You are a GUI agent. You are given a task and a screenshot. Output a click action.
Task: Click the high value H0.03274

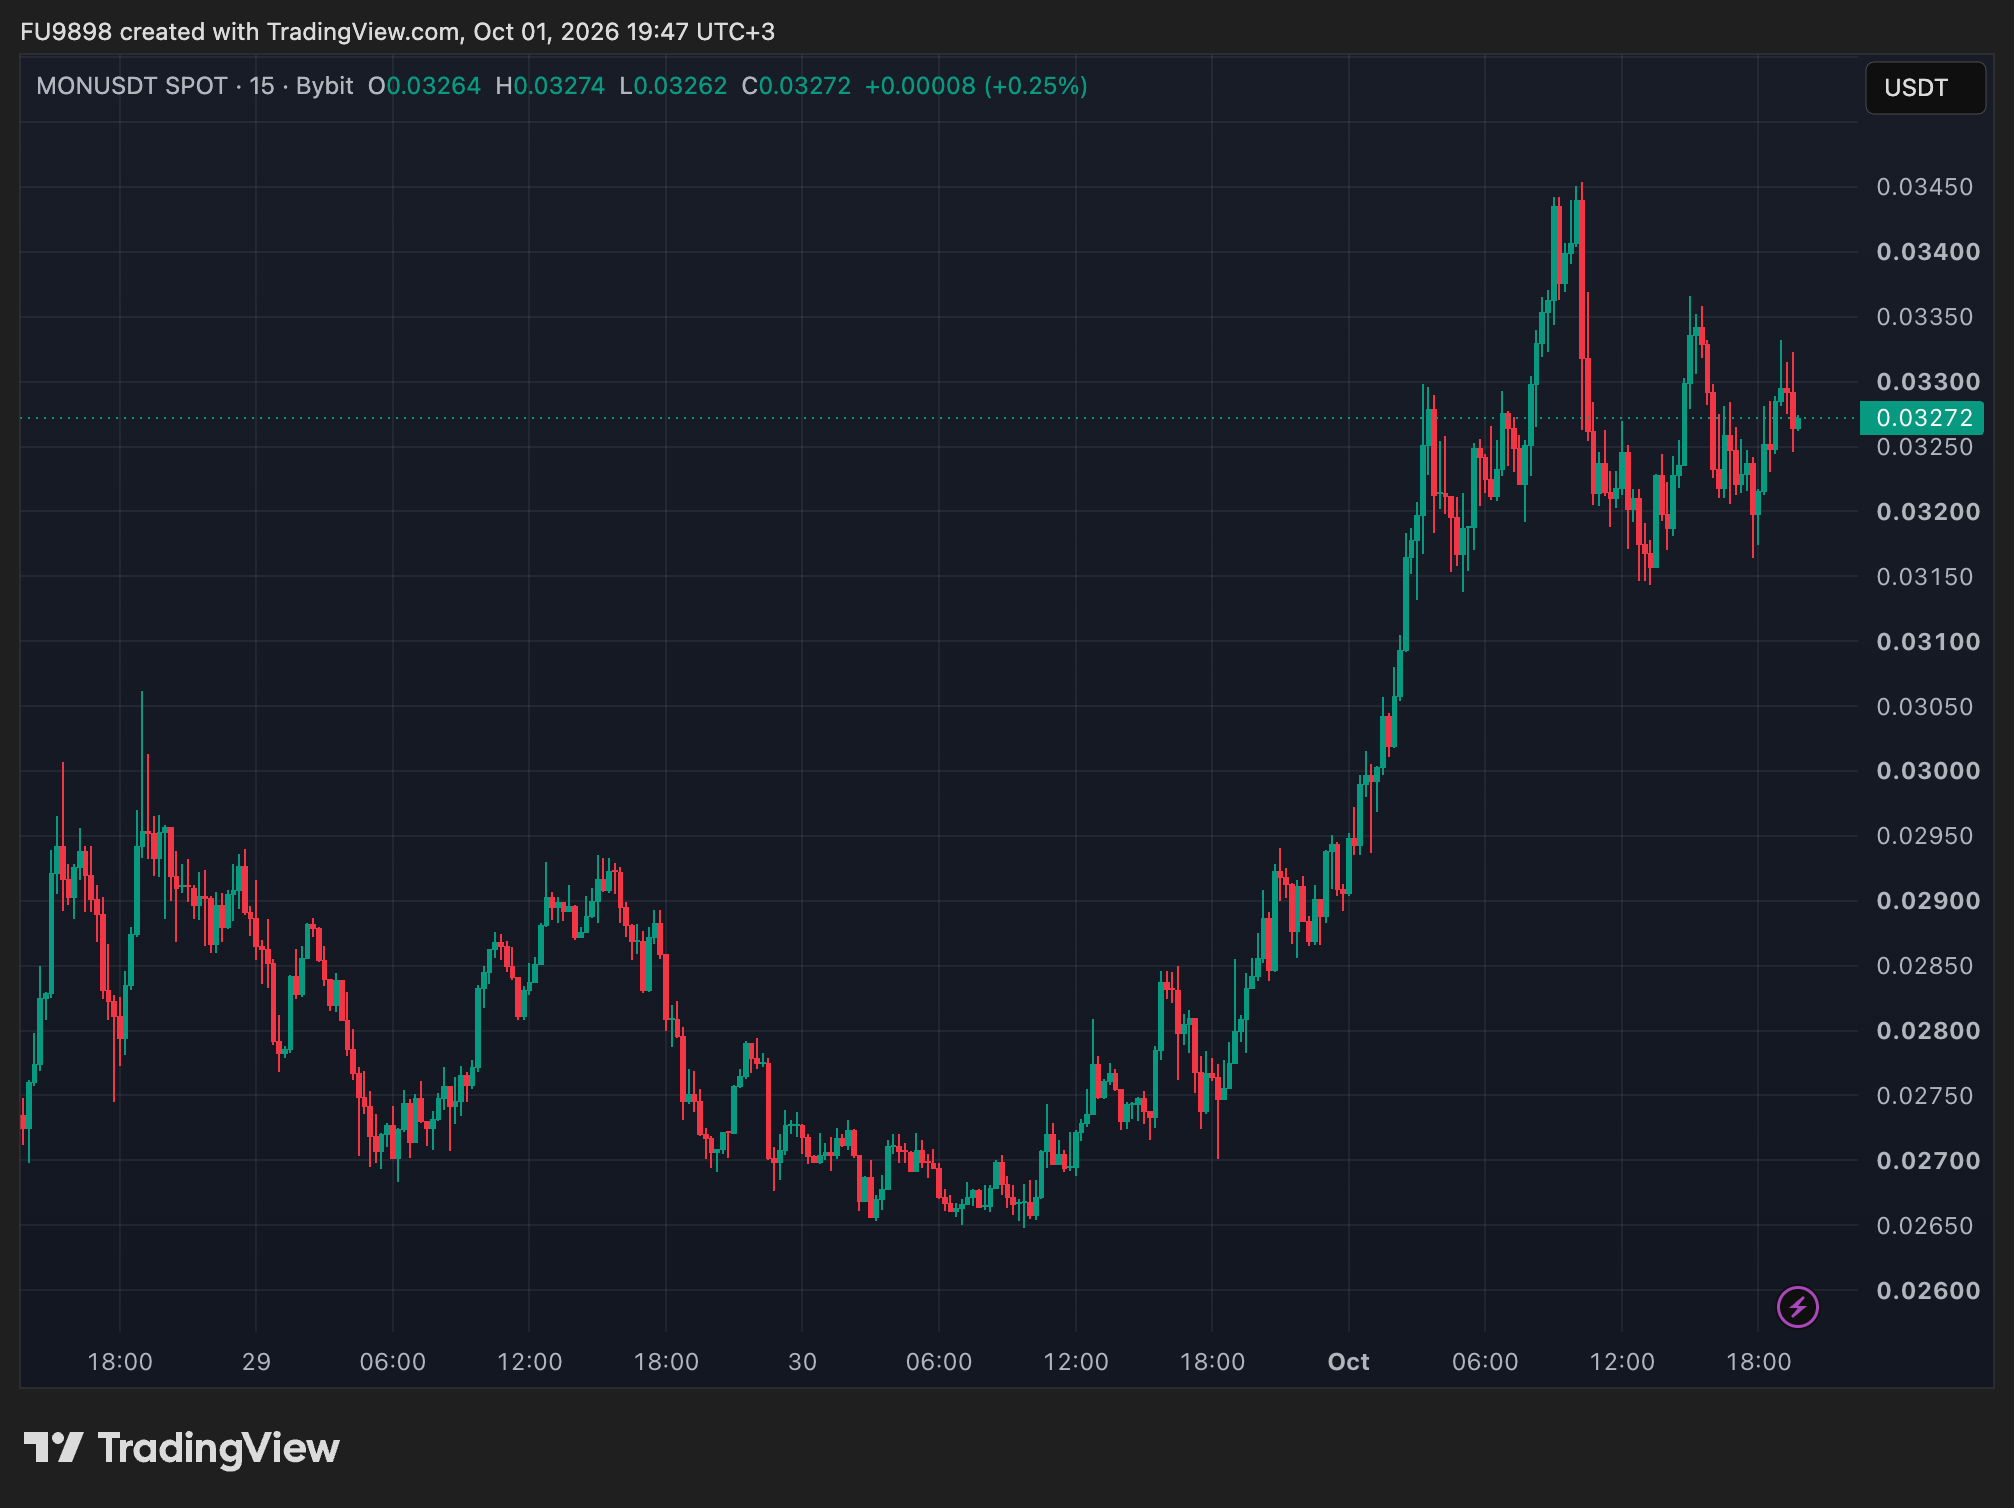point(550,86)
